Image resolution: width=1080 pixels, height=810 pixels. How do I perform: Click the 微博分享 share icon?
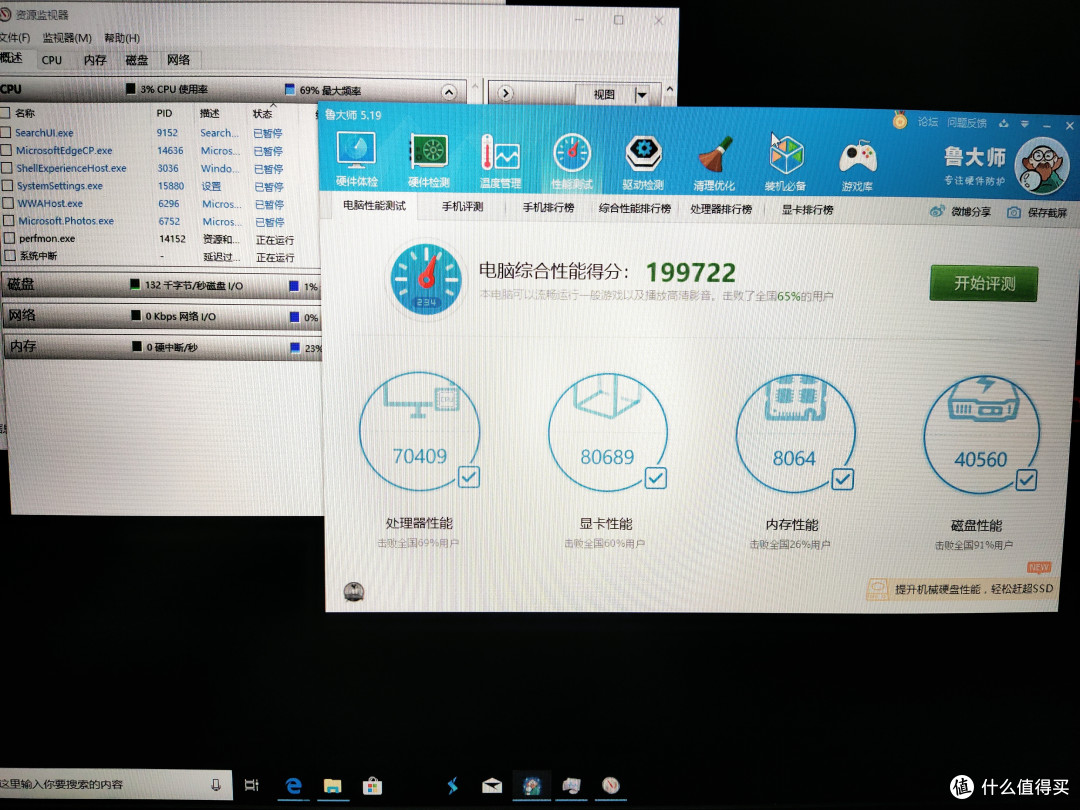pos(937,211)
